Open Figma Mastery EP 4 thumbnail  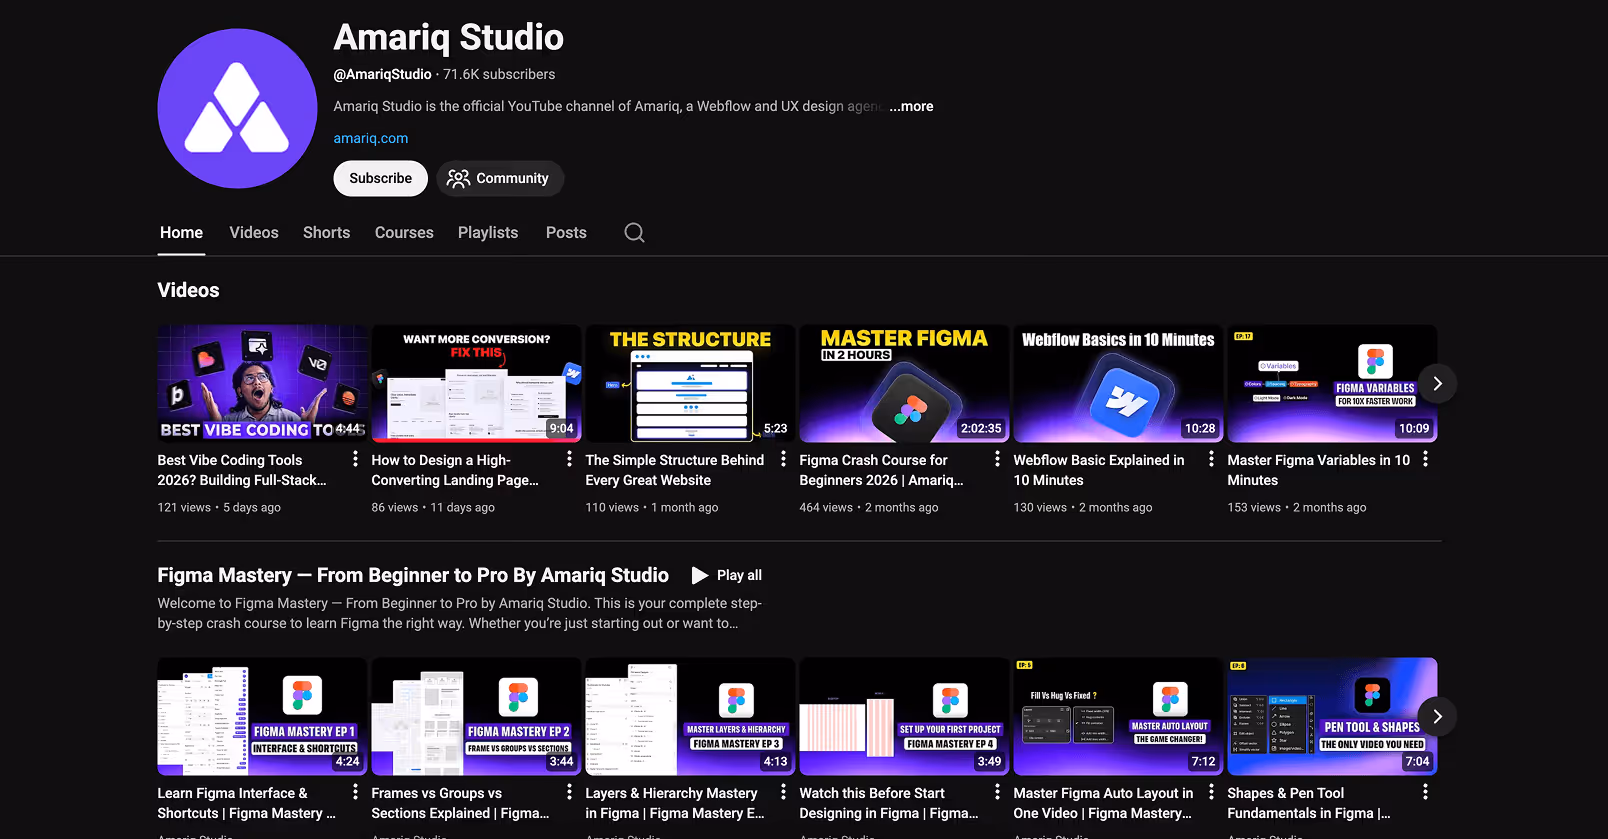(904, 716)
